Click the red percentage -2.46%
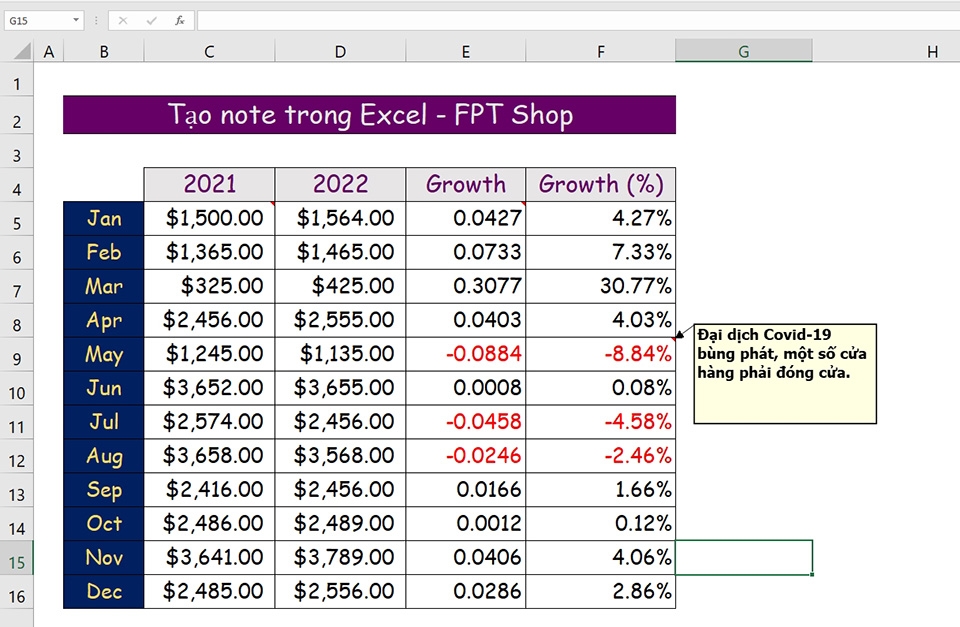Viewport: 960px width, 627px height. (x=601, y=456)
